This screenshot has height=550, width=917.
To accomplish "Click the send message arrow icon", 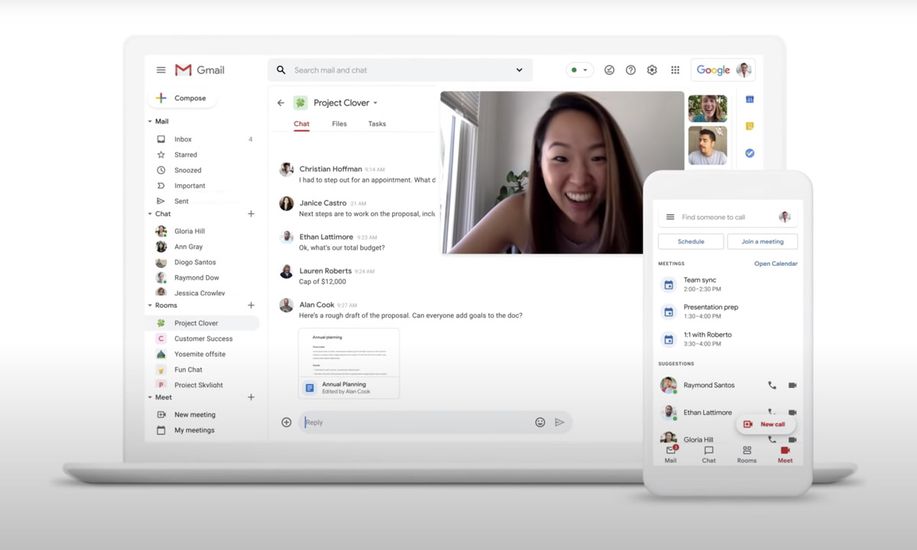I will 560,422.
